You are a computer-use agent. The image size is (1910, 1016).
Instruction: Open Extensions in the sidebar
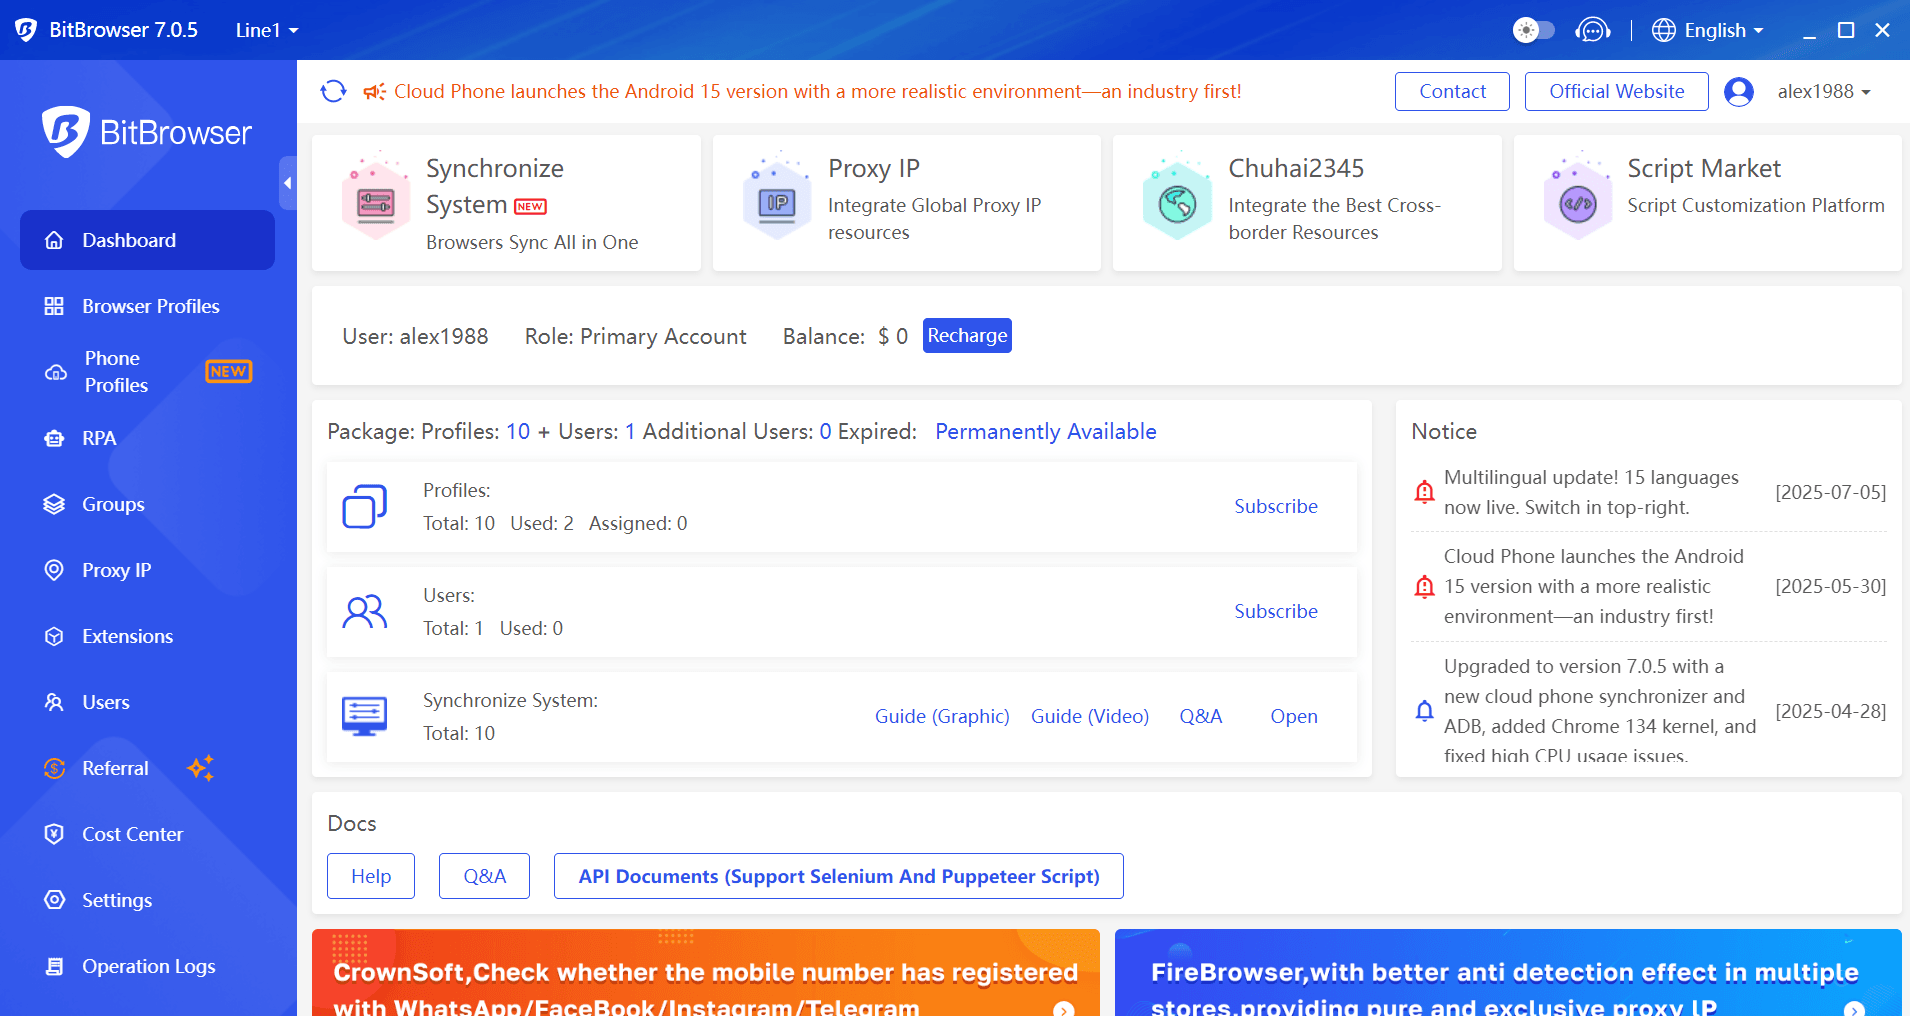[147, 636]
